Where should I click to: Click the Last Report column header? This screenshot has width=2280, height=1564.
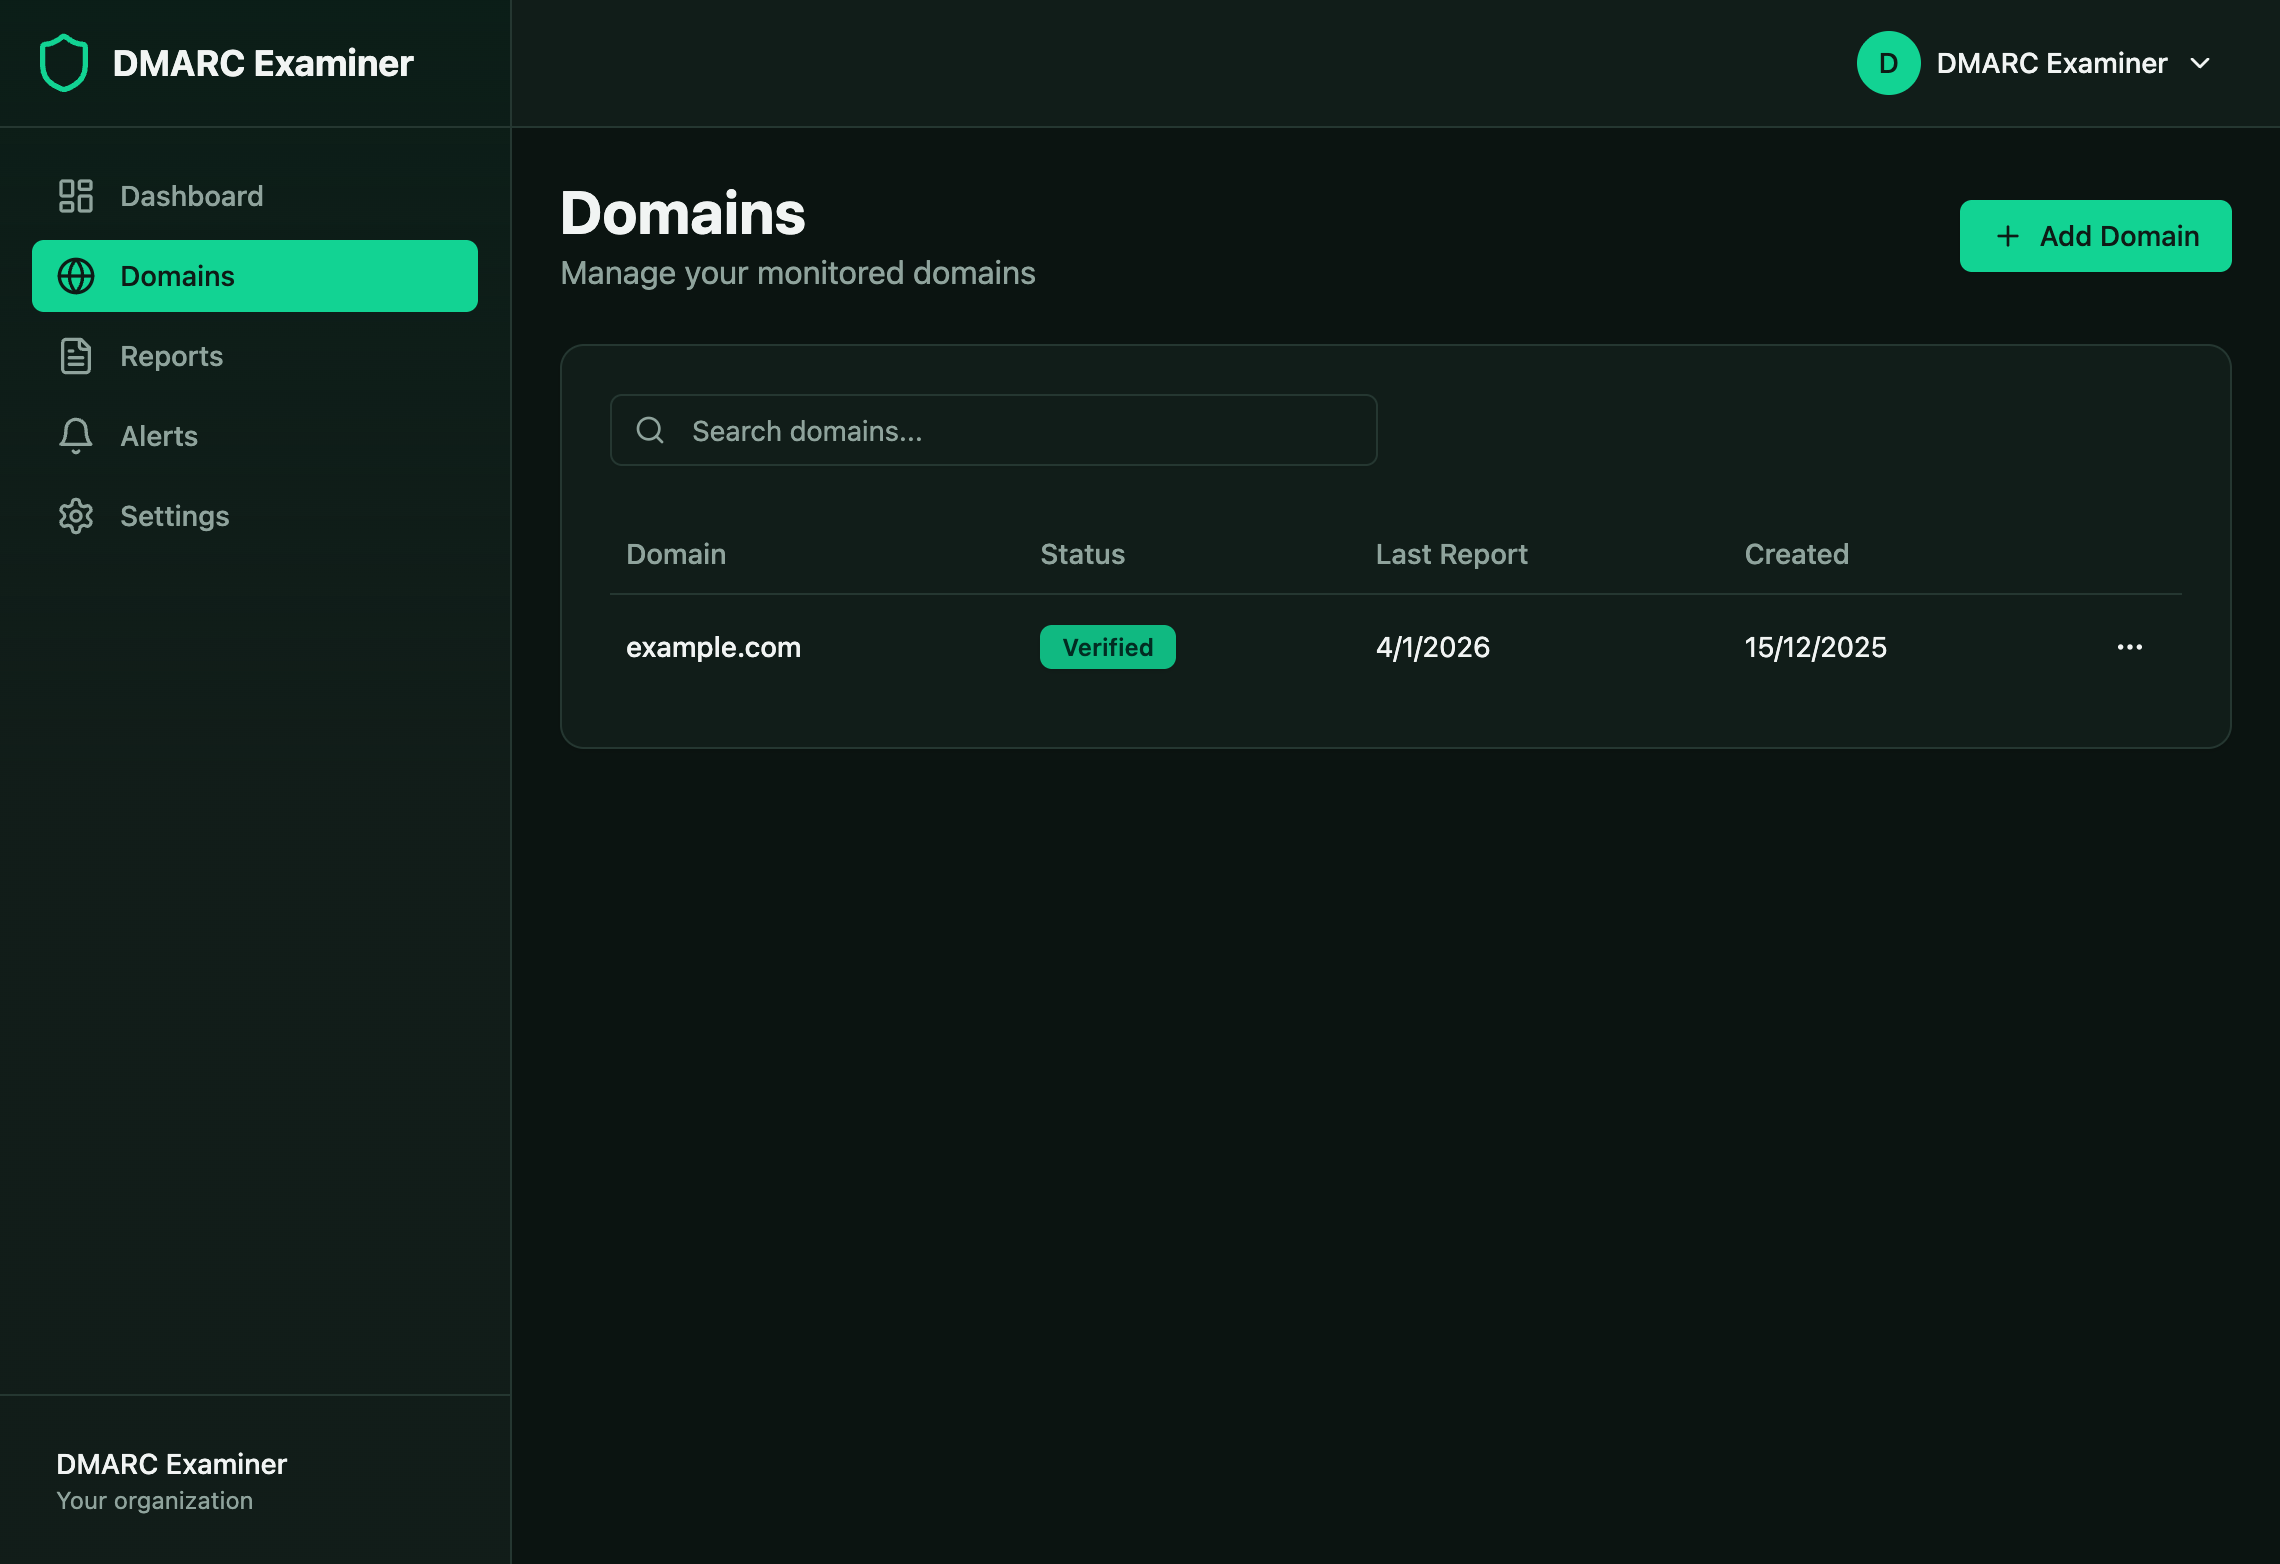(1451, 554)
